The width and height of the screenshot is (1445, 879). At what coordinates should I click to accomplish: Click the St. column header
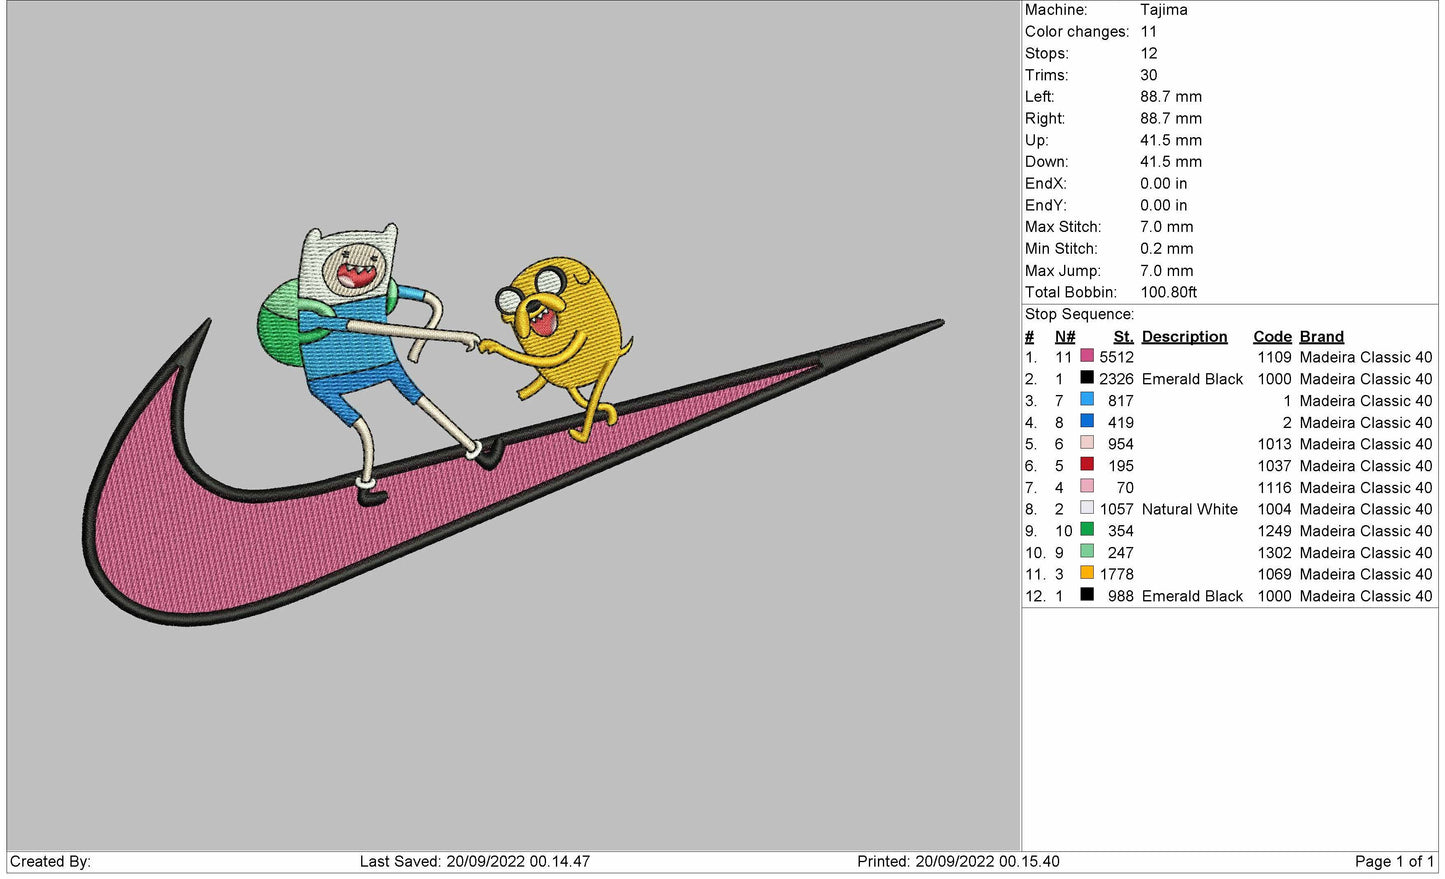coord(1123,337)
